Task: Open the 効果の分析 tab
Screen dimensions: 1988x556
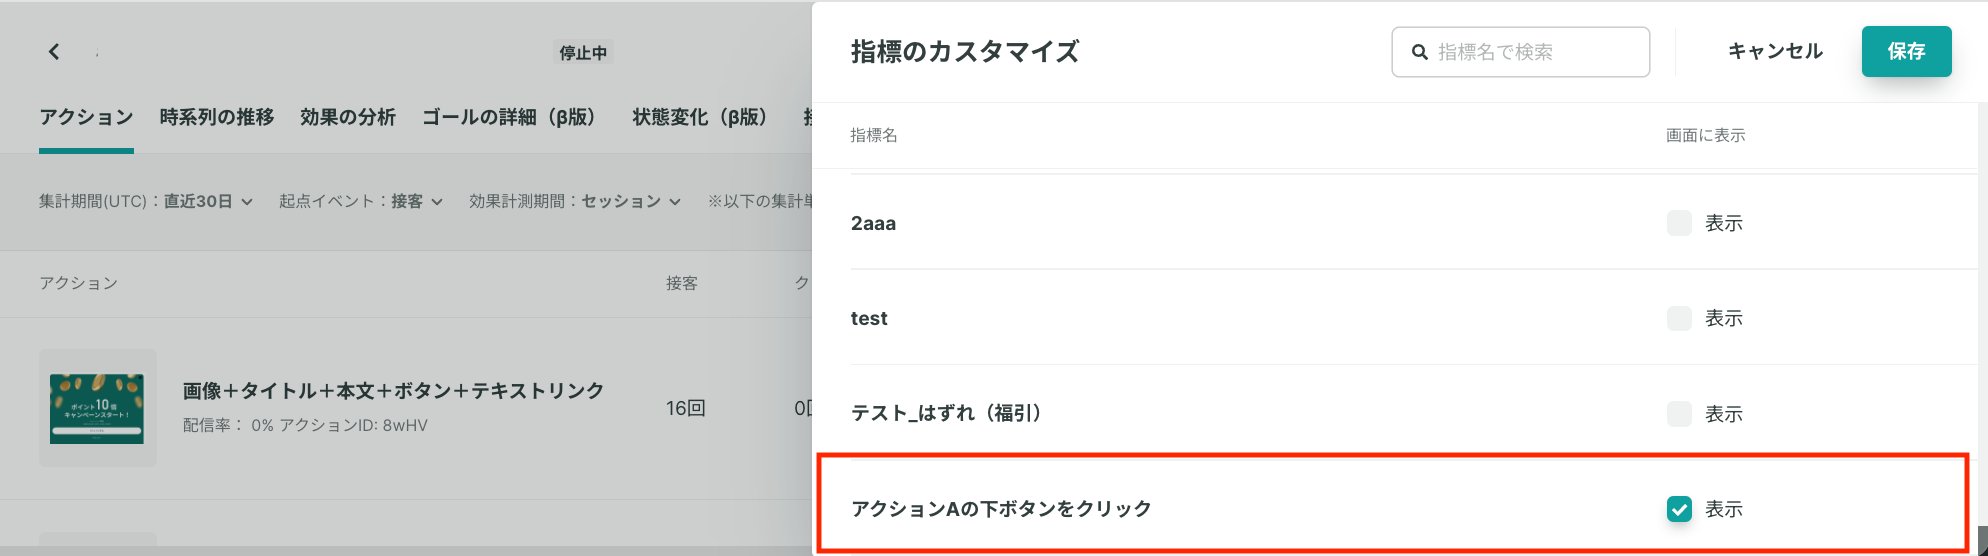Action: tap(348, 117)
